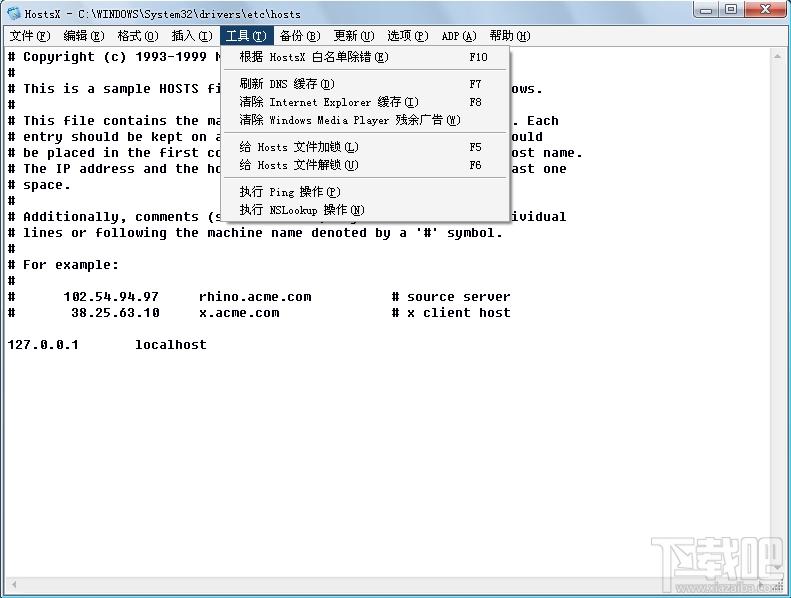
Task: Maximize the HostsX window
Action: click(730, 10)
